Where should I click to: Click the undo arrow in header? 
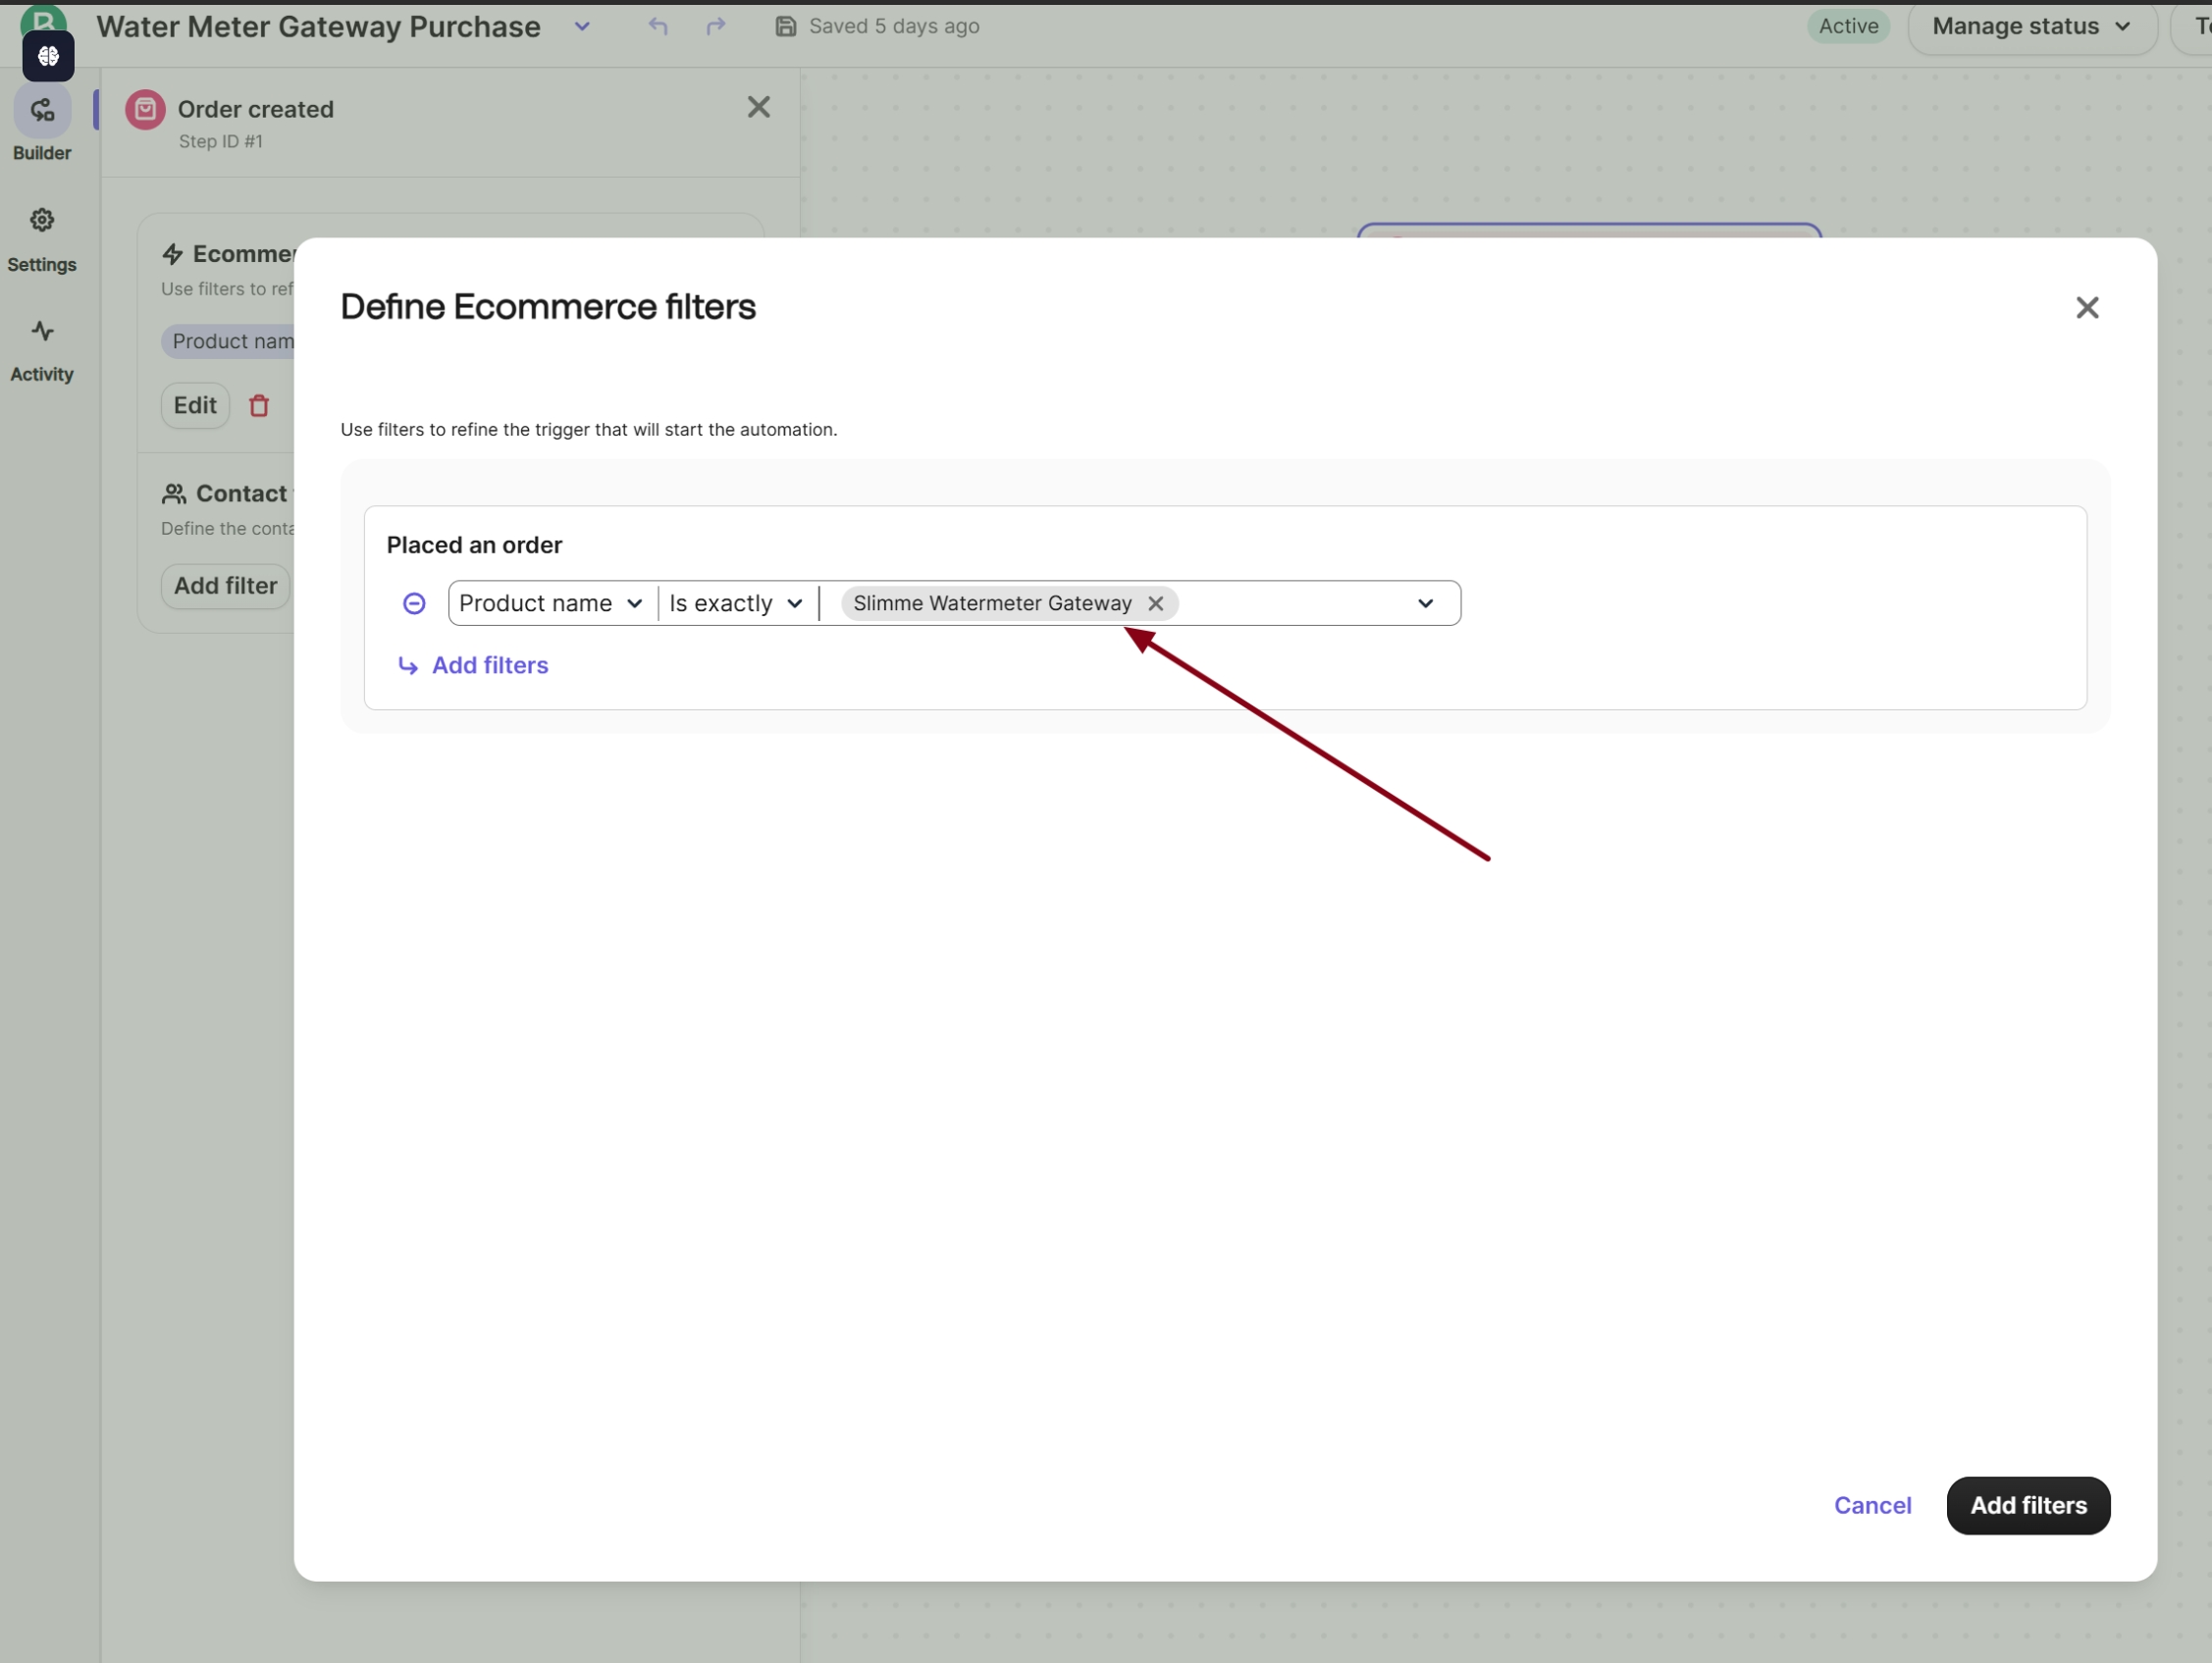[657, 26]
